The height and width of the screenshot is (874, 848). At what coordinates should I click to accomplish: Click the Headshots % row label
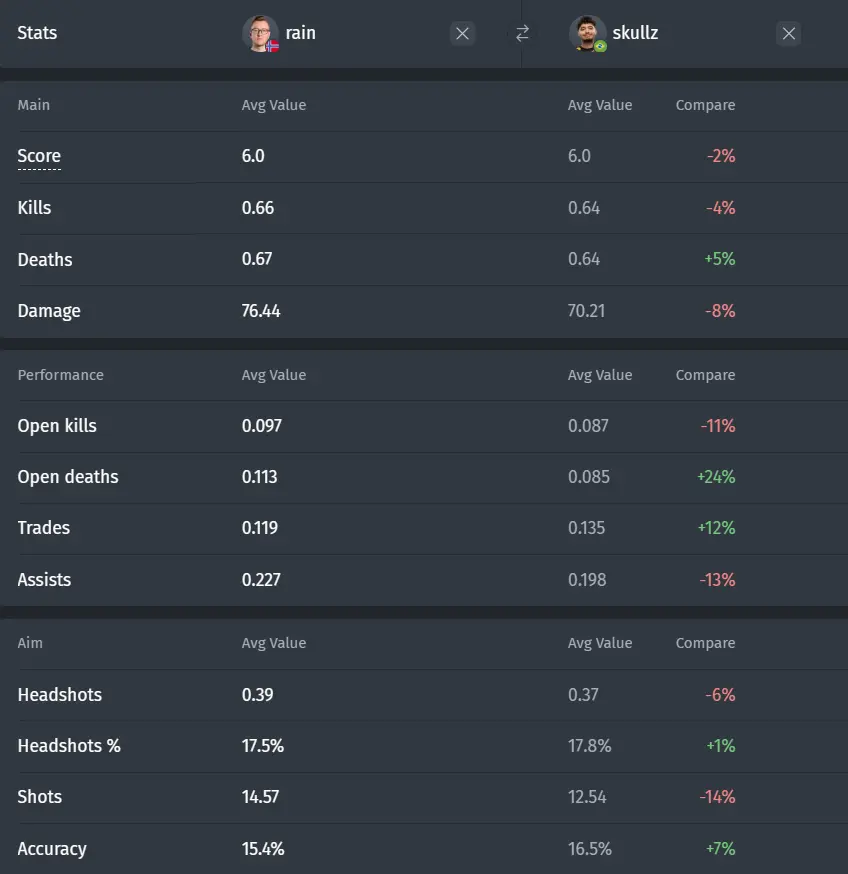[69, 746]
